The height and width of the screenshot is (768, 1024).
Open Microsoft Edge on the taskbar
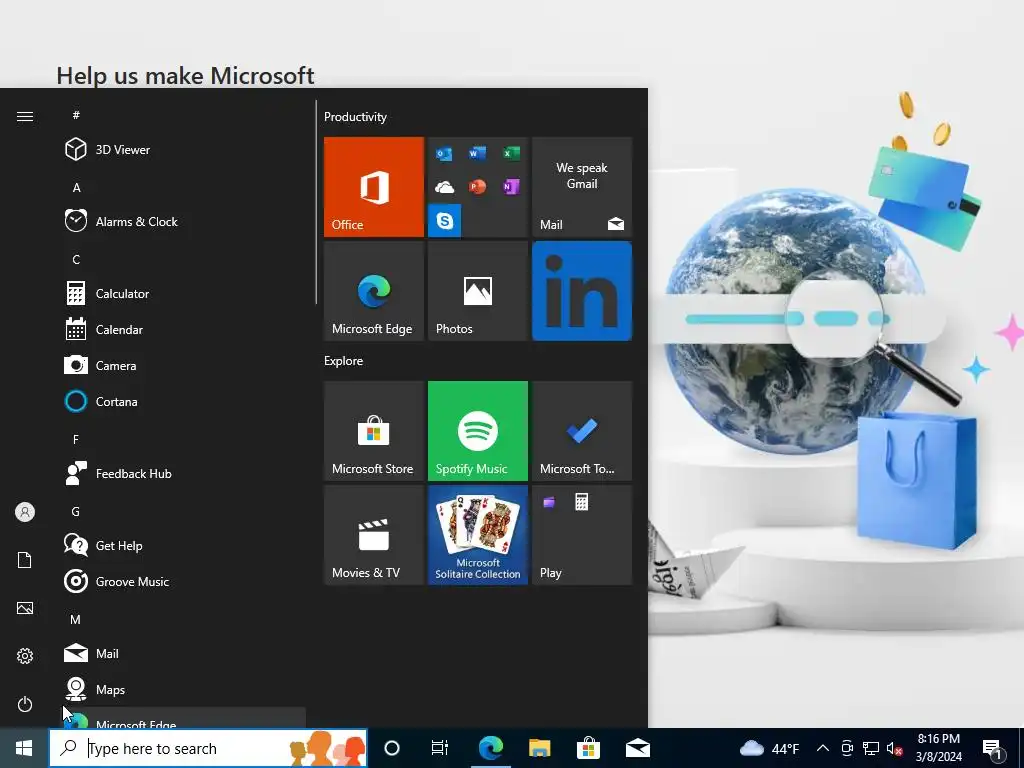[490, 748]
